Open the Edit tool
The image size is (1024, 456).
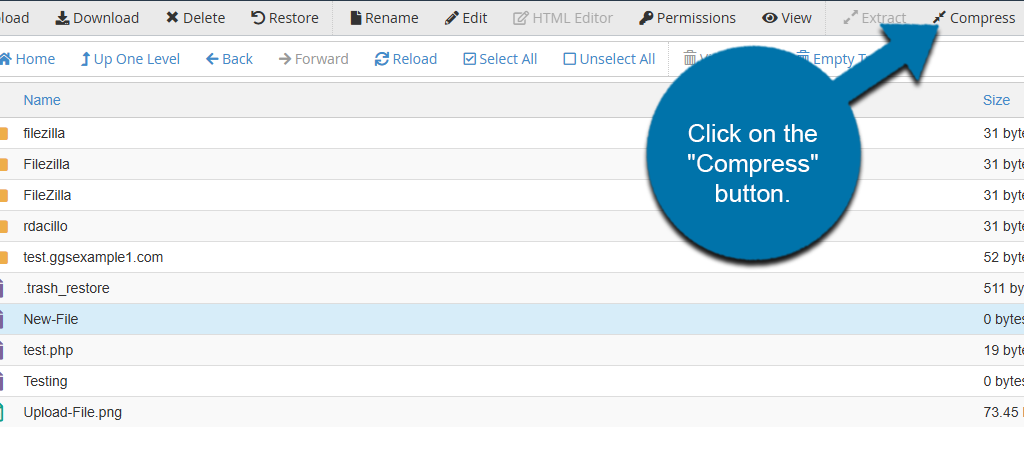pyautogui.click(x=466, y=18)
